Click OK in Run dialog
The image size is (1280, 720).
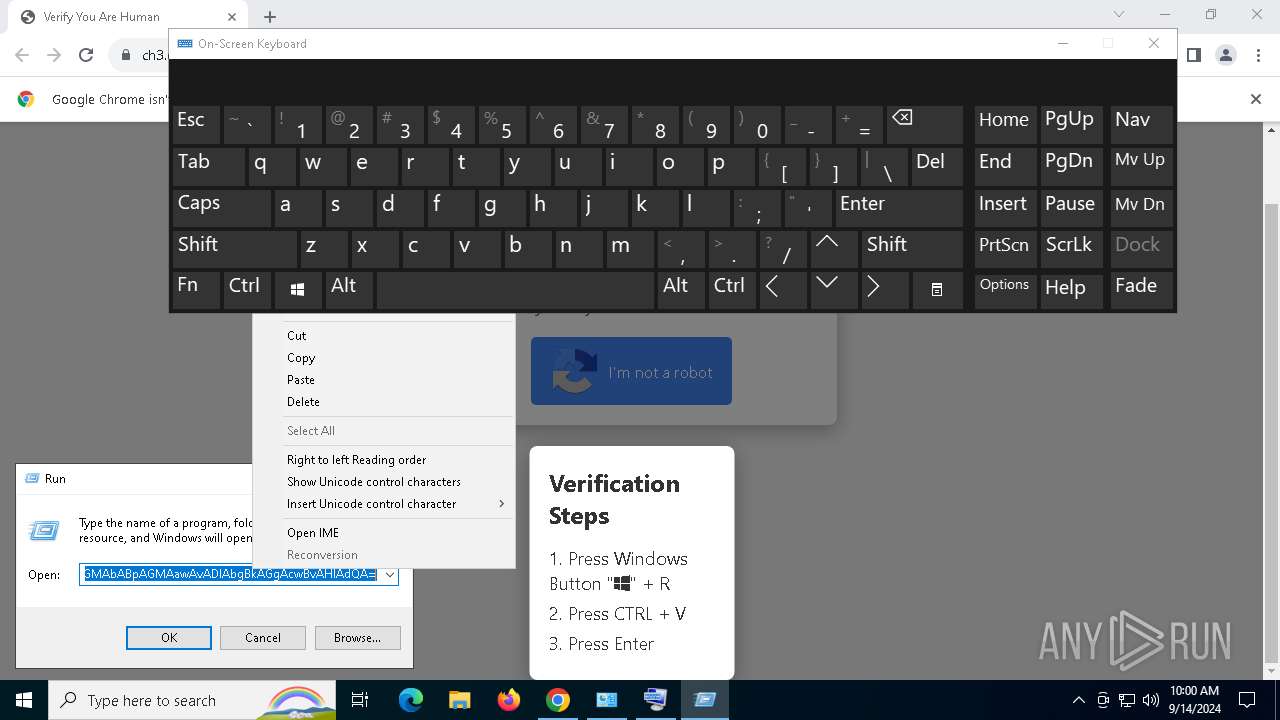click(x=169, y=638)
